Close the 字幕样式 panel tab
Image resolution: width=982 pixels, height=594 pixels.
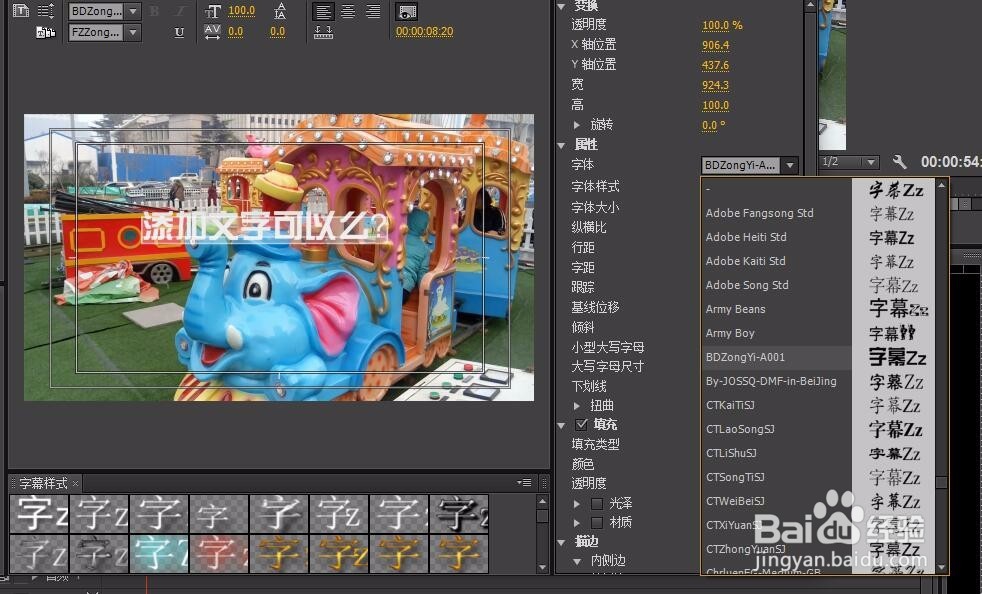click(x=75, y=483)
